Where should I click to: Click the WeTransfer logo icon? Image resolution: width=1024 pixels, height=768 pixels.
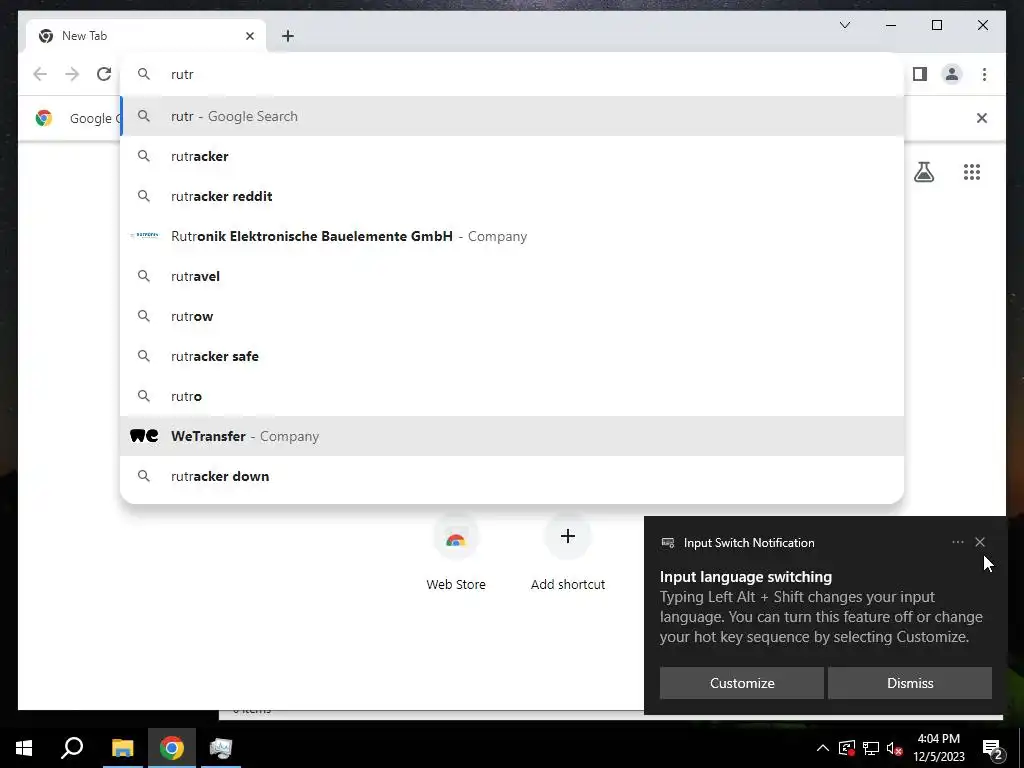click(144, 436)
